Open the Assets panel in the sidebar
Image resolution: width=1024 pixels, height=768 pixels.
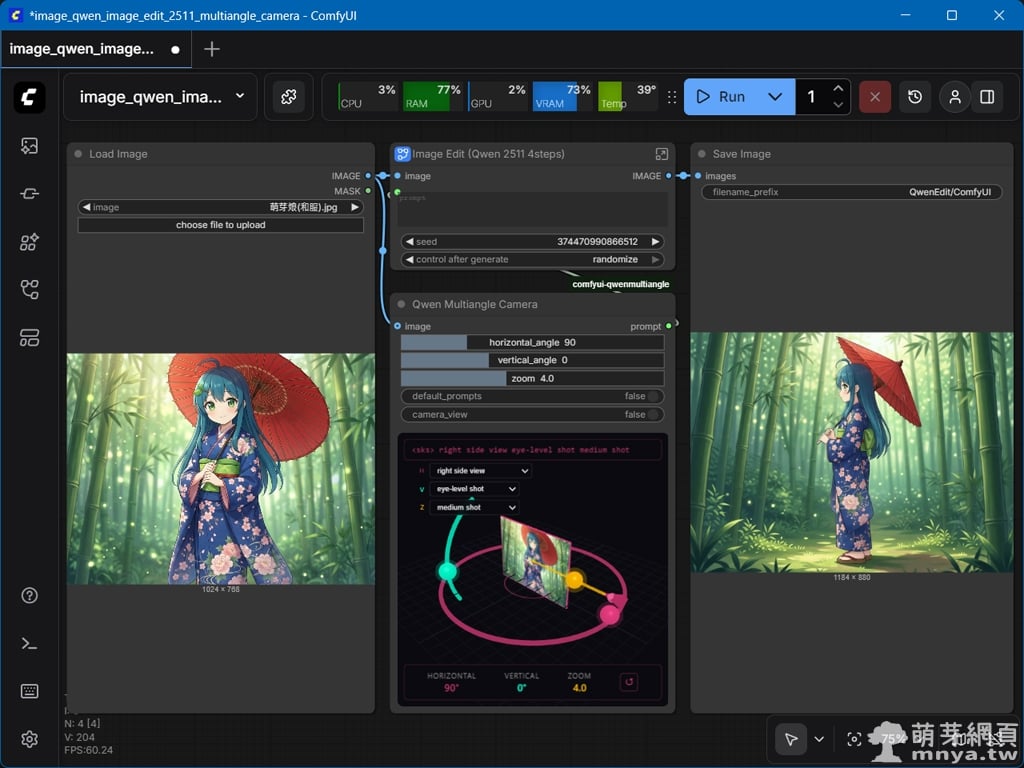[x=29, y=146]
